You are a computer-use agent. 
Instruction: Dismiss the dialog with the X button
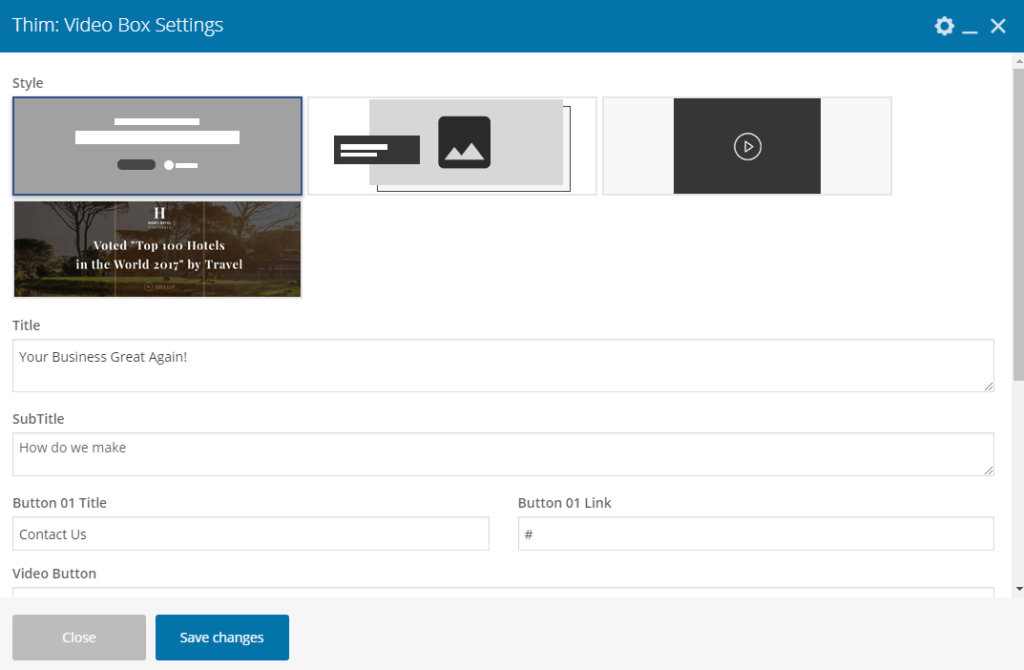[x=998, y=26]
